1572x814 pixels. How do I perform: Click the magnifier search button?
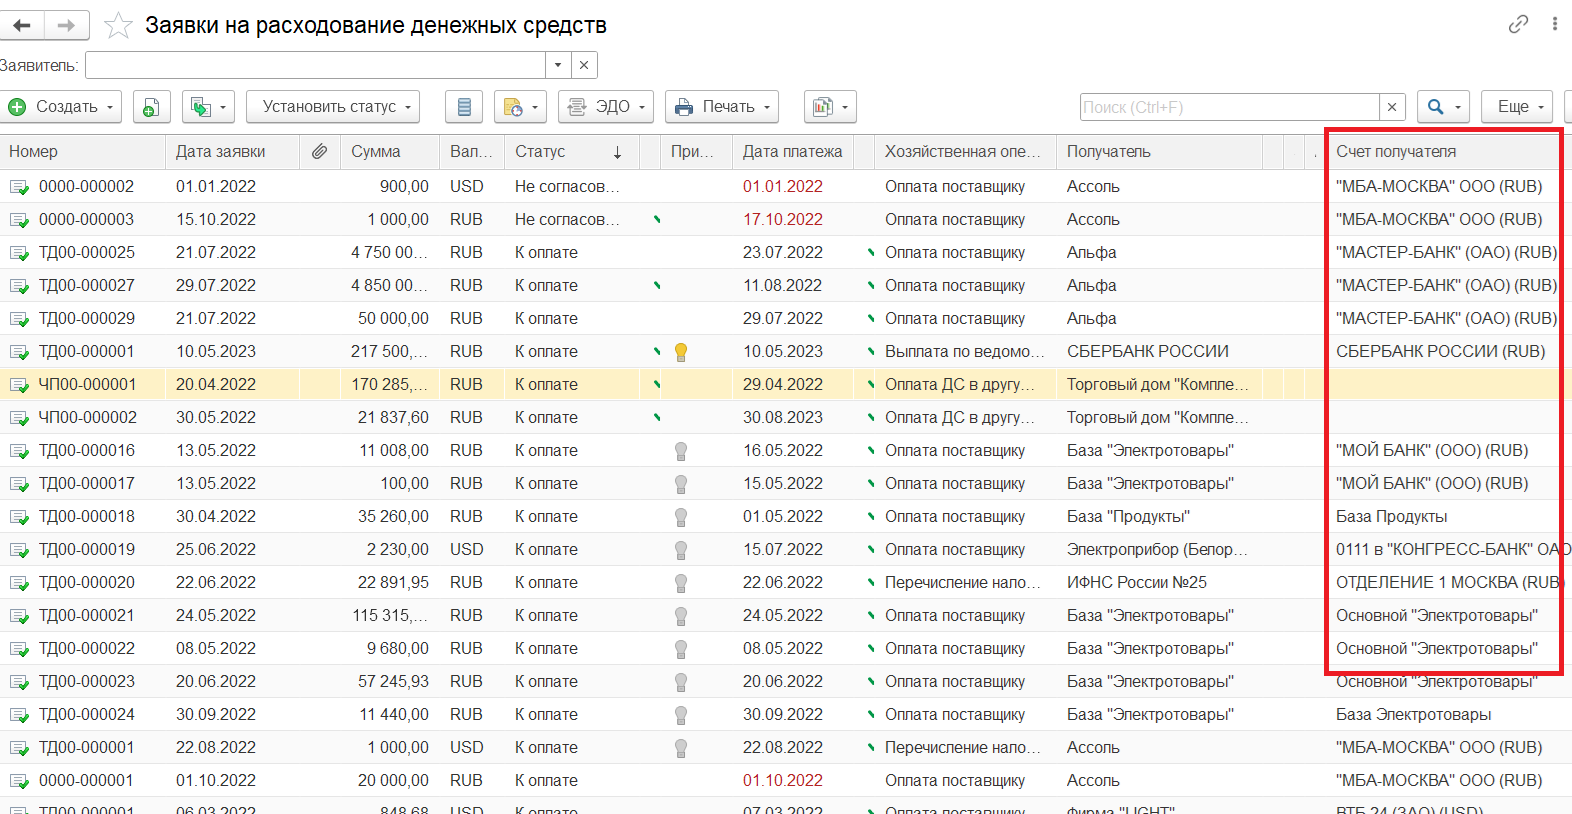[1443, 107]
